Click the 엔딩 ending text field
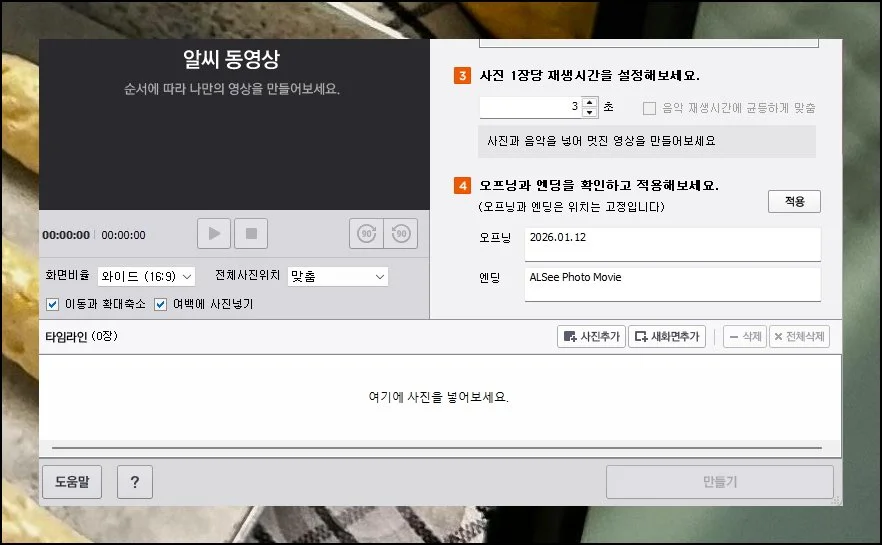This screenshot has width=882, height=545. tap(672, 282)
